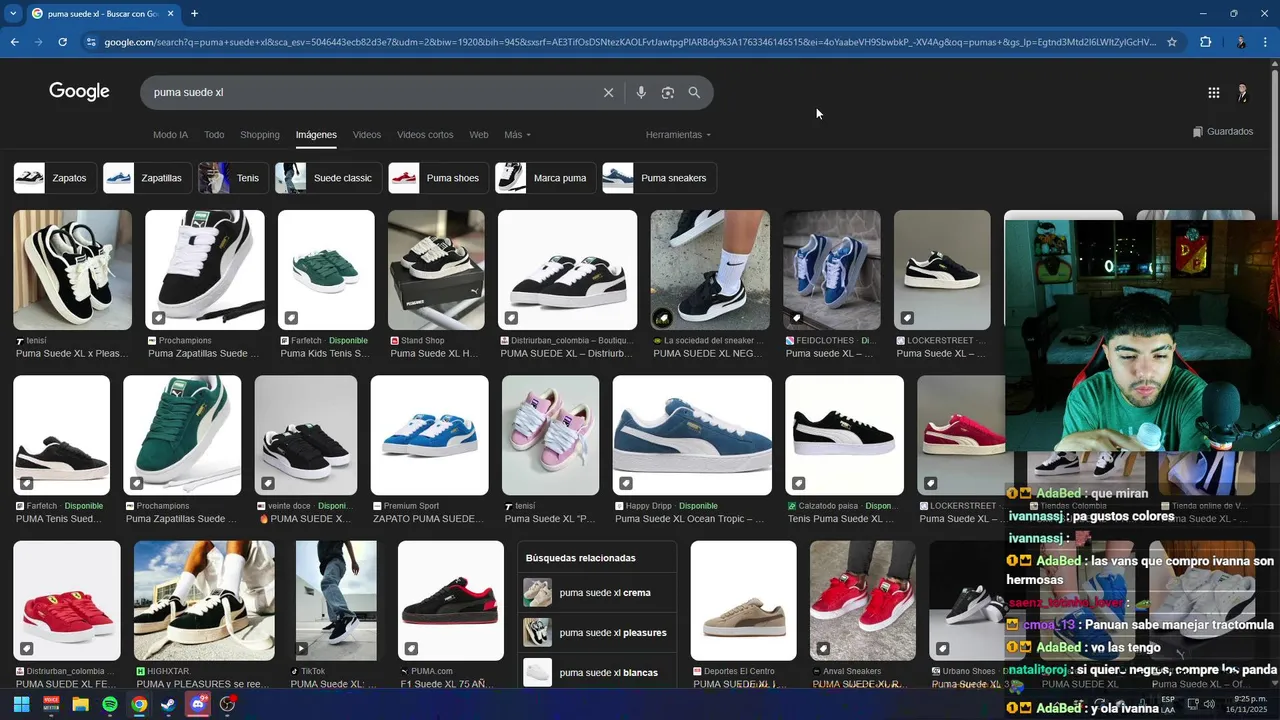Open the Google apps grid
Image resolution: width=1280 pixels, height=720 pixels.
pos(1213,93)
